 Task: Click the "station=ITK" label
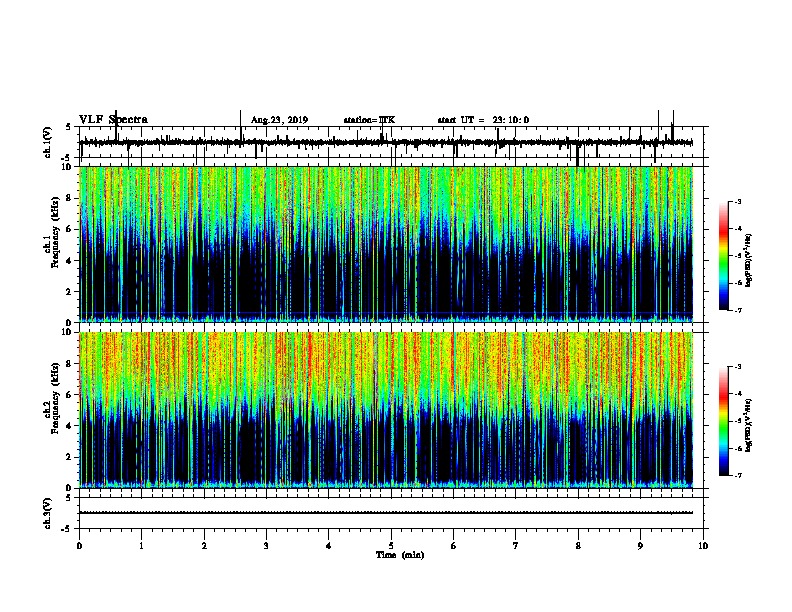(x=369, y=120)
